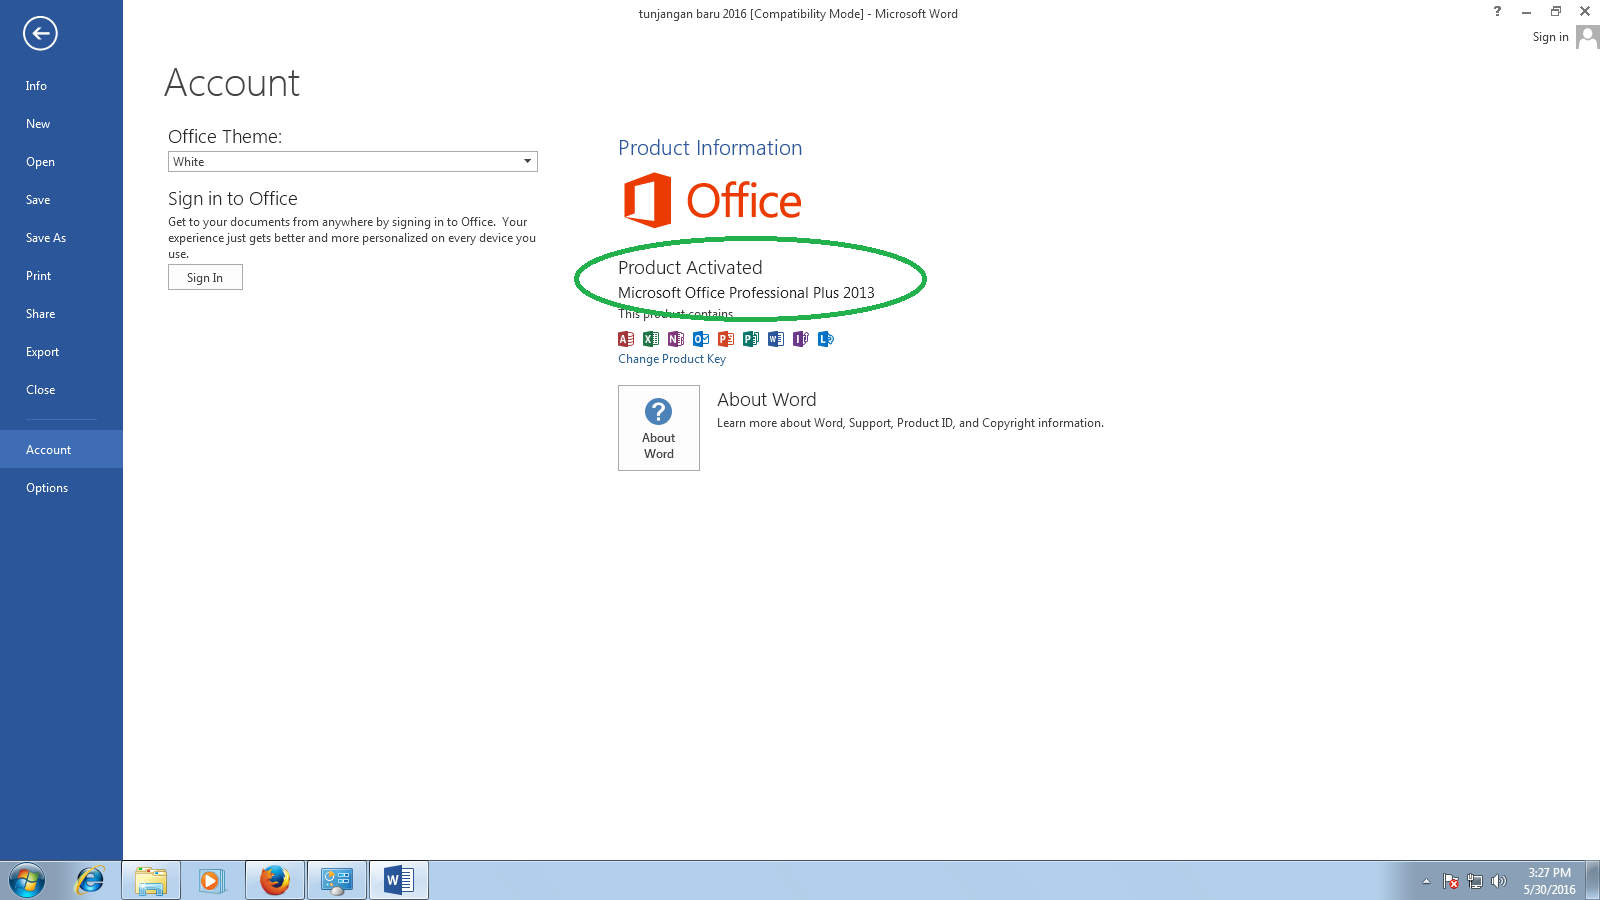Minimize the Word window

(x=1526, y=12)
